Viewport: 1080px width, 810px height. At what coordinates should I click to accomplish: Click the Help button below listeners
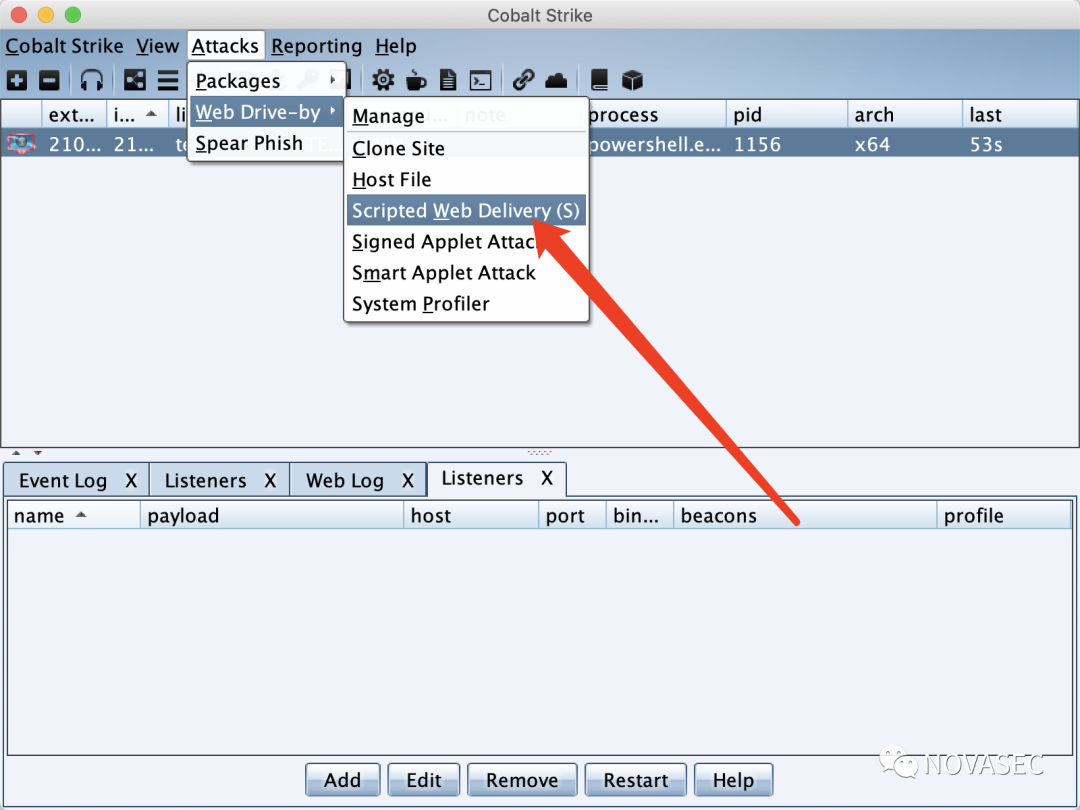733,780
